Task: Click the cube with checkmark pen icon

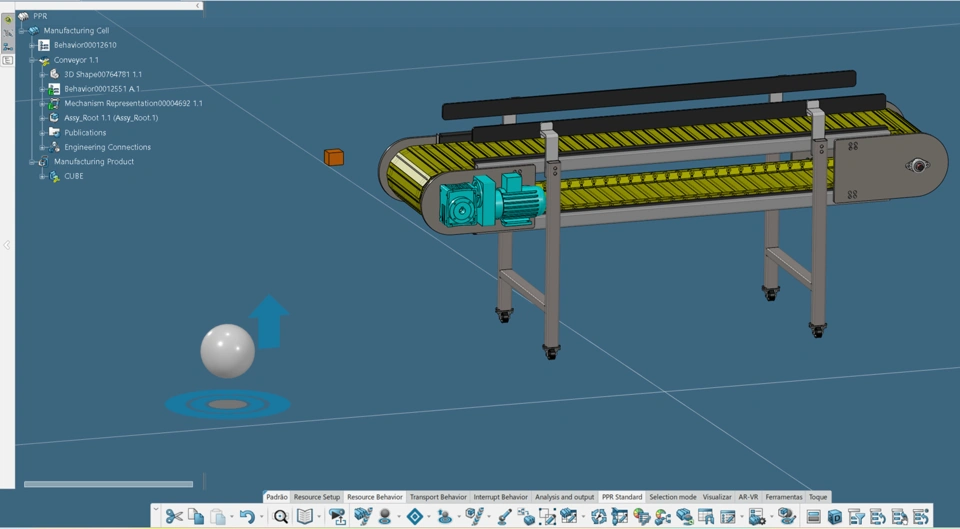Action: (x=474, y=516)
